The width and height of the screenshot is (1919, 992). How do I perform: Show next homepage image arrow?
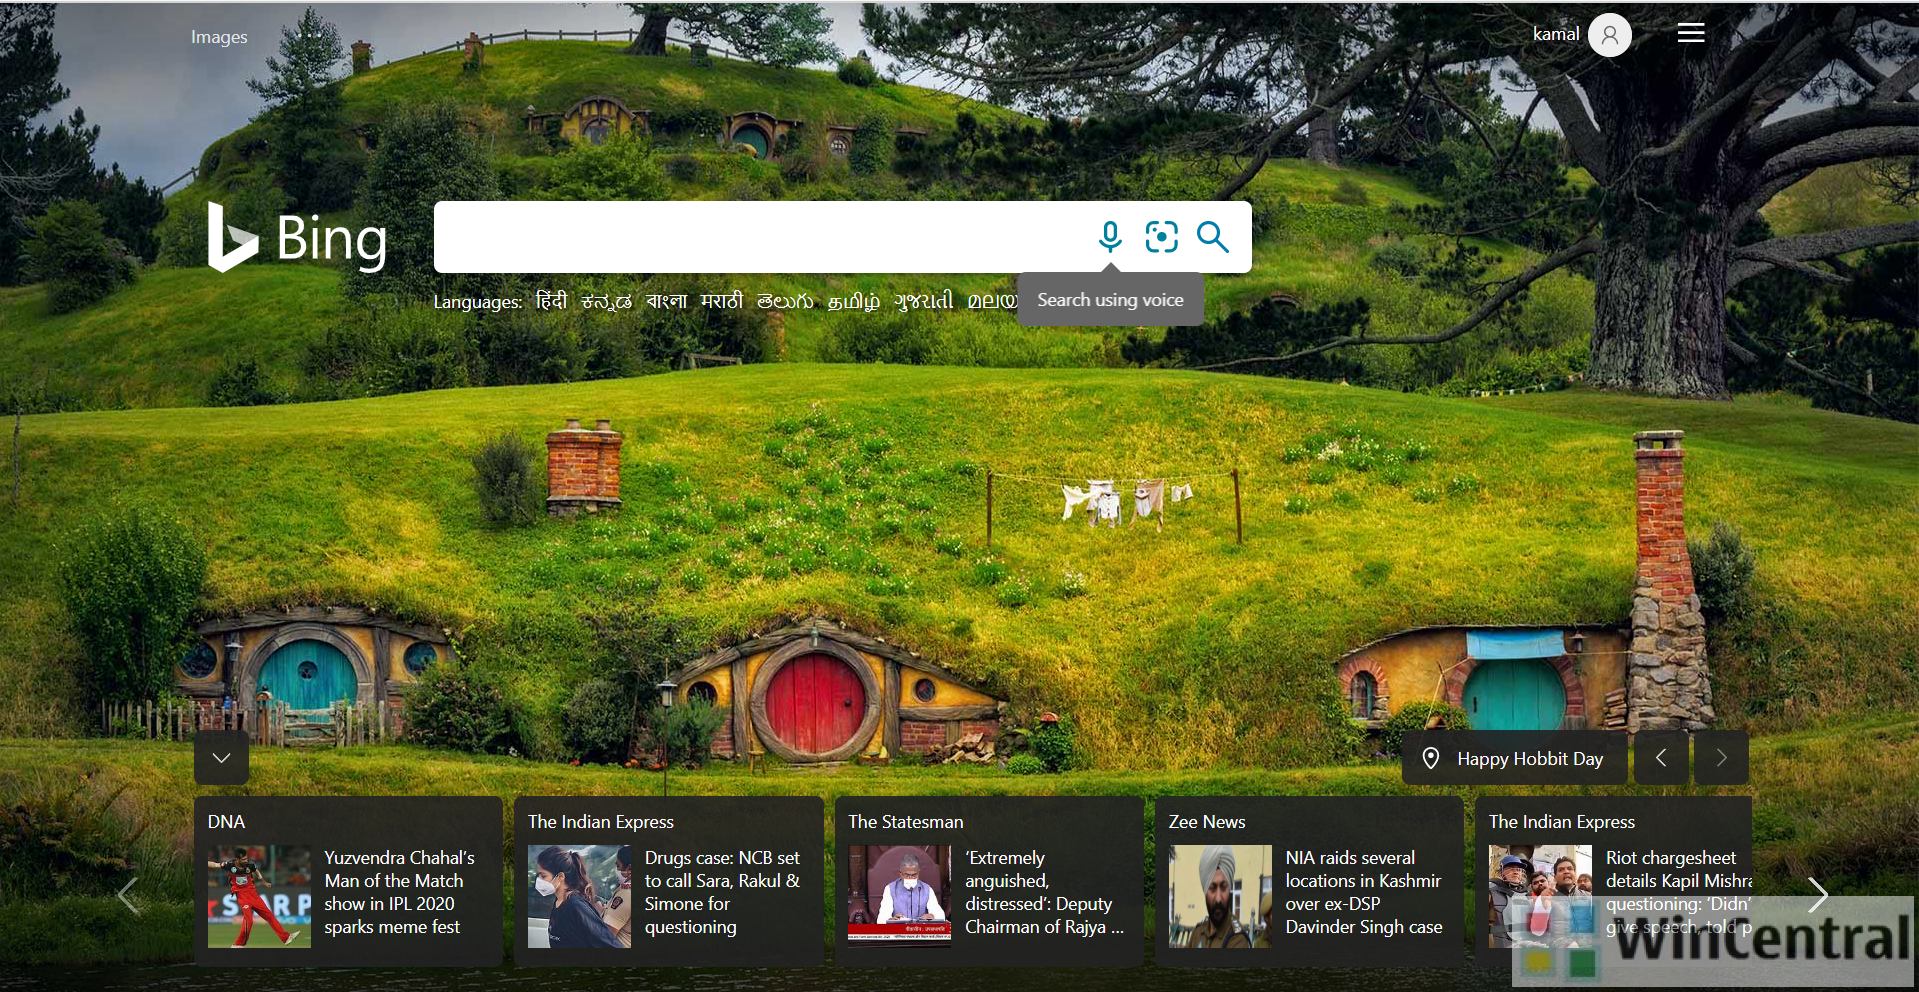[x=1721, y=758]
